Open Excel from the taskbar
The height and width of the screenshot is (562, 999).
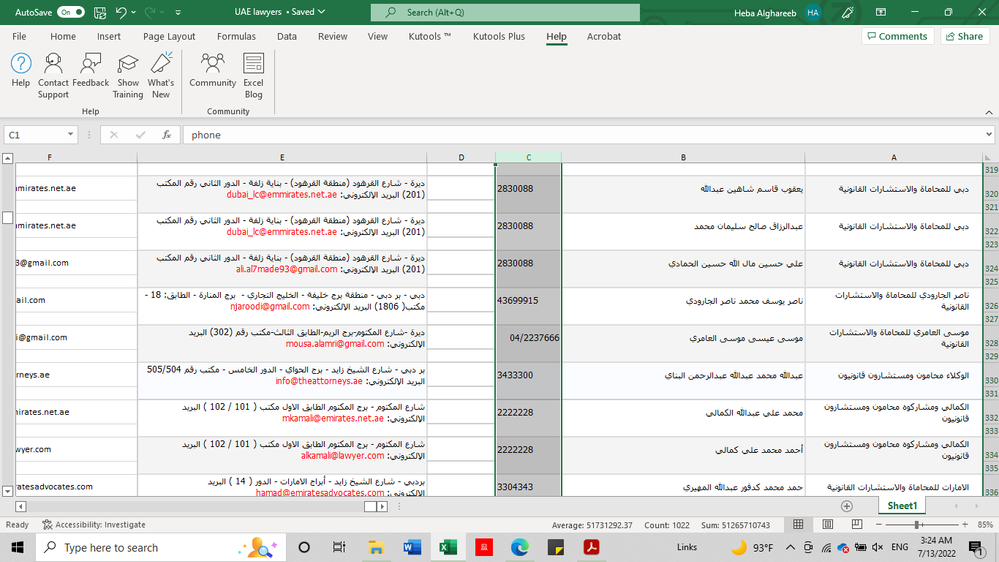point(448,547)
